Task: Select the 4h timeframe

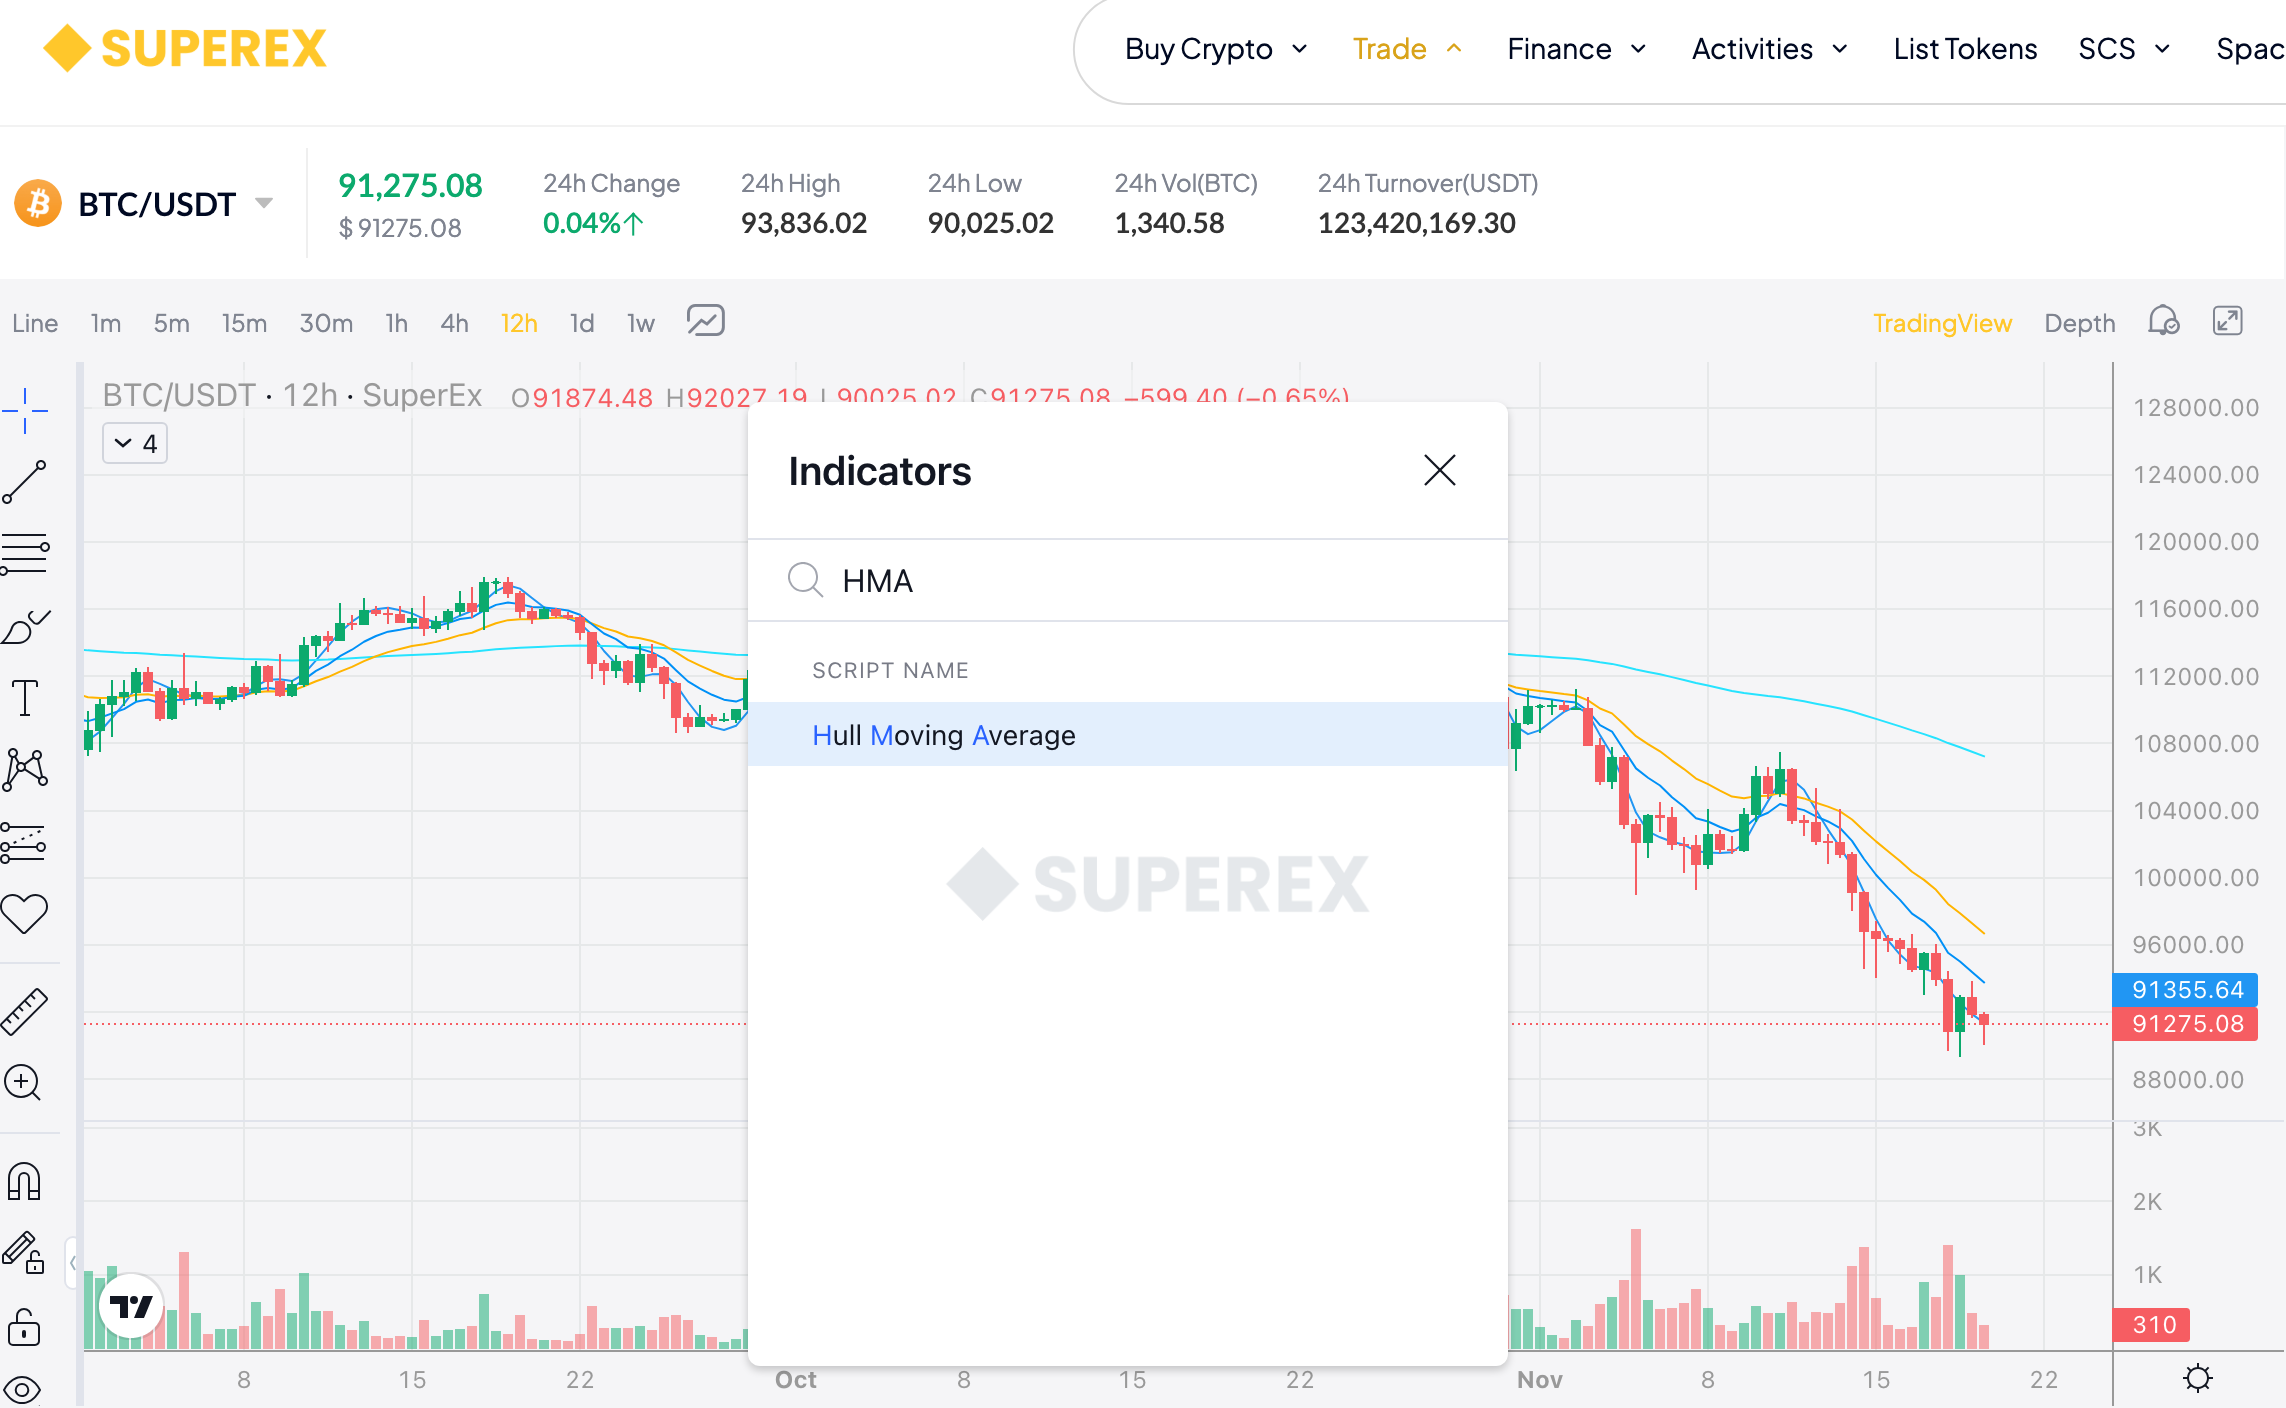Action: 454,323
